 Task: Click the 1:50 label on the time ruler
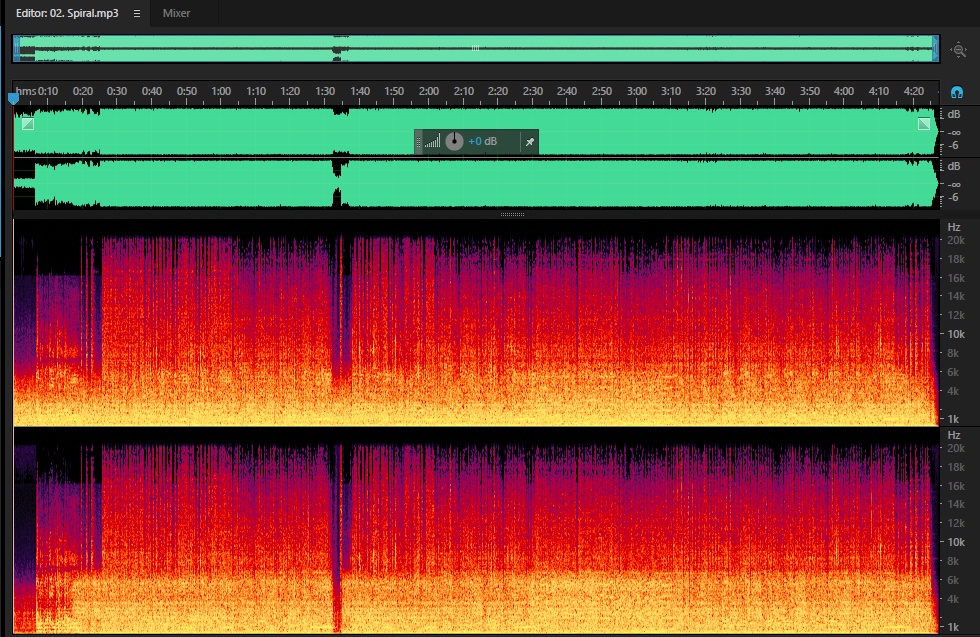pos(394,91)
